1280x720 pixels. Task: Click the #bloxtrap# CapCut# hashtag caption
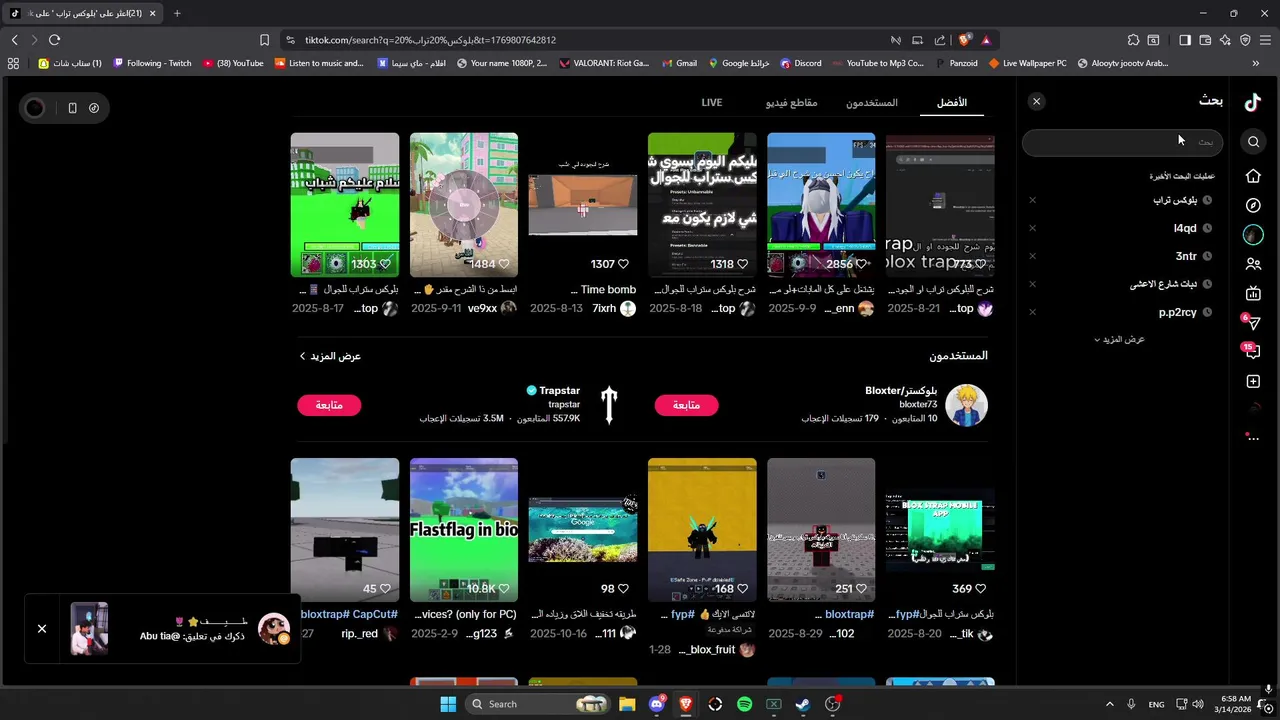click(x=349, y=614)
